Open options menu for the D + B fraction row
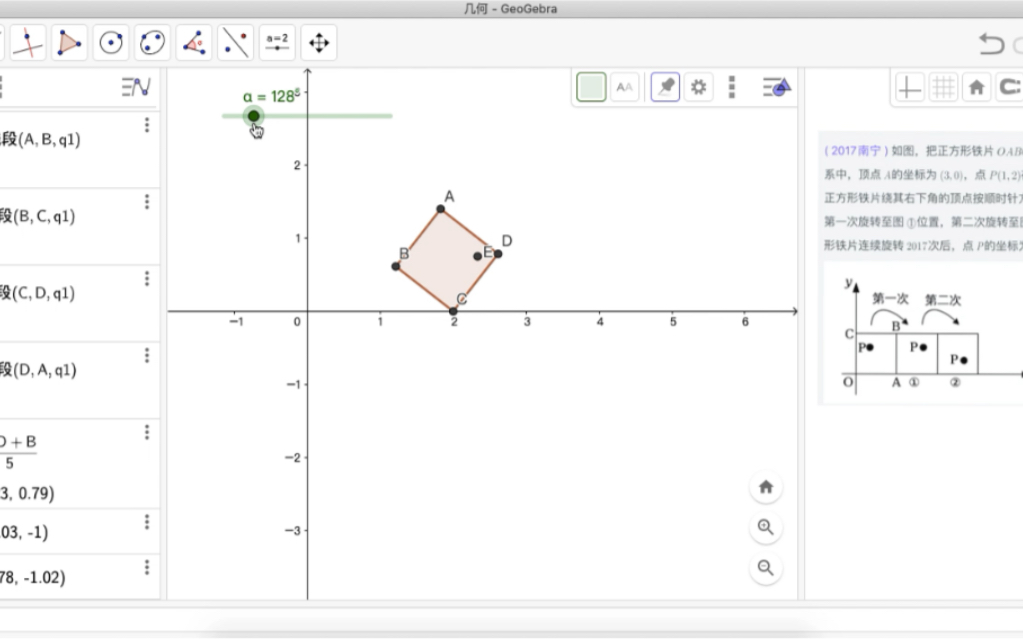1023x639 pixels. [x=147, y=432]
